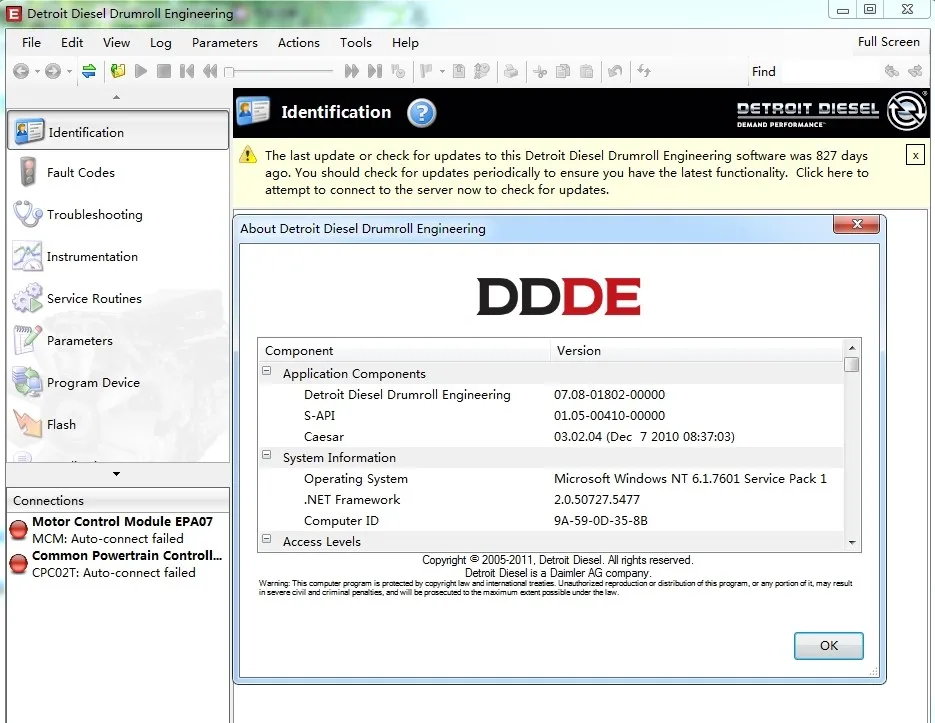Open the Parameters notepad icon
This screenshot has width=935, height=723.
coord(27,341)
